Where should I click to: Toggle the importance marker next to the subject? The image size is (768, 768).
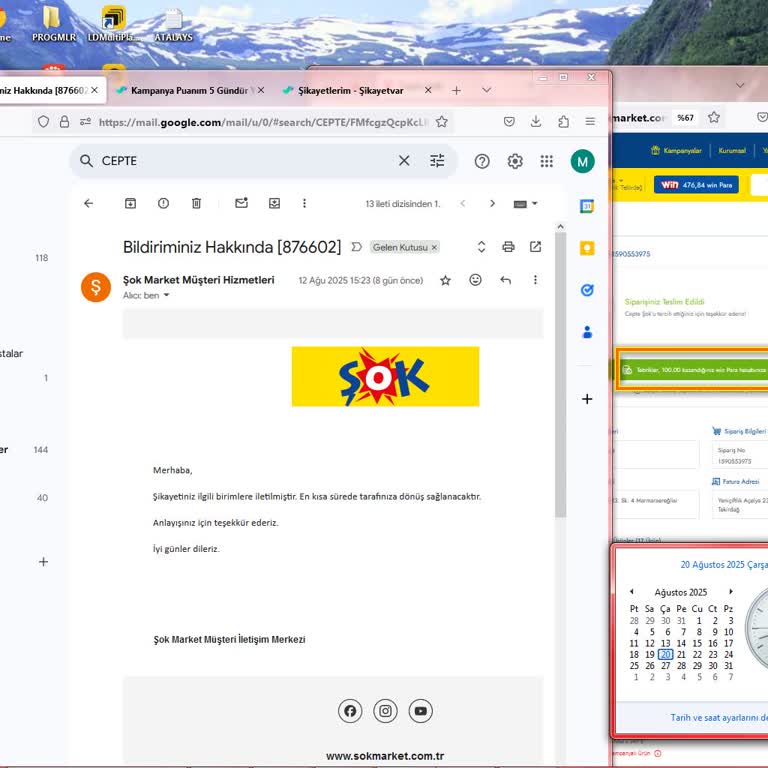pyautogui.click(x=357, y=247)
